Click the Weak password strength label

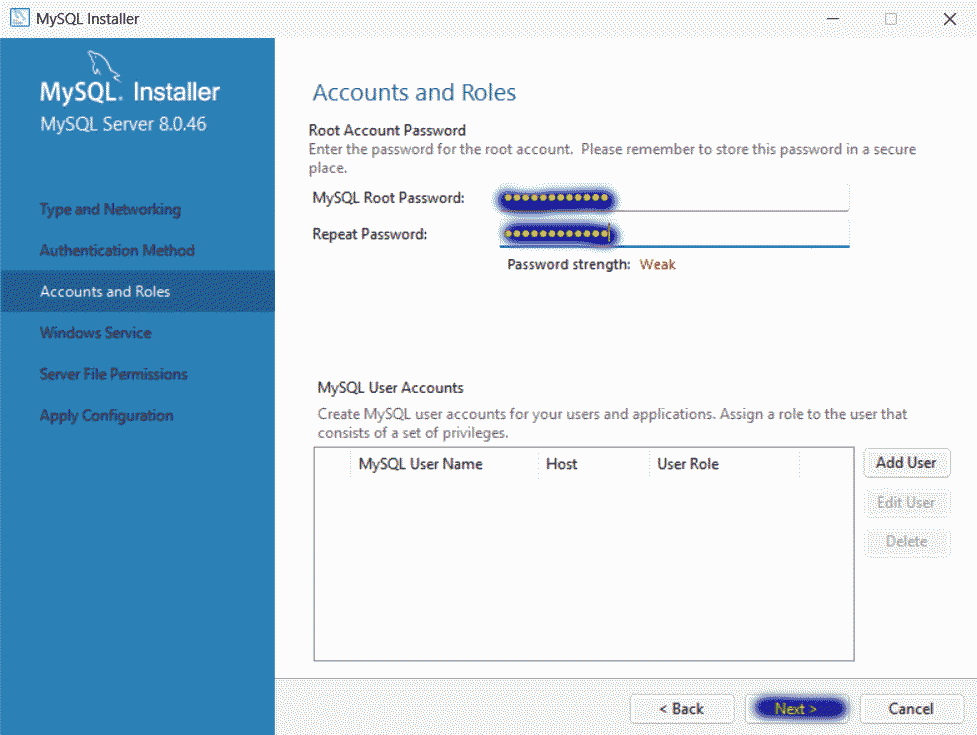(x=657, y=265)
